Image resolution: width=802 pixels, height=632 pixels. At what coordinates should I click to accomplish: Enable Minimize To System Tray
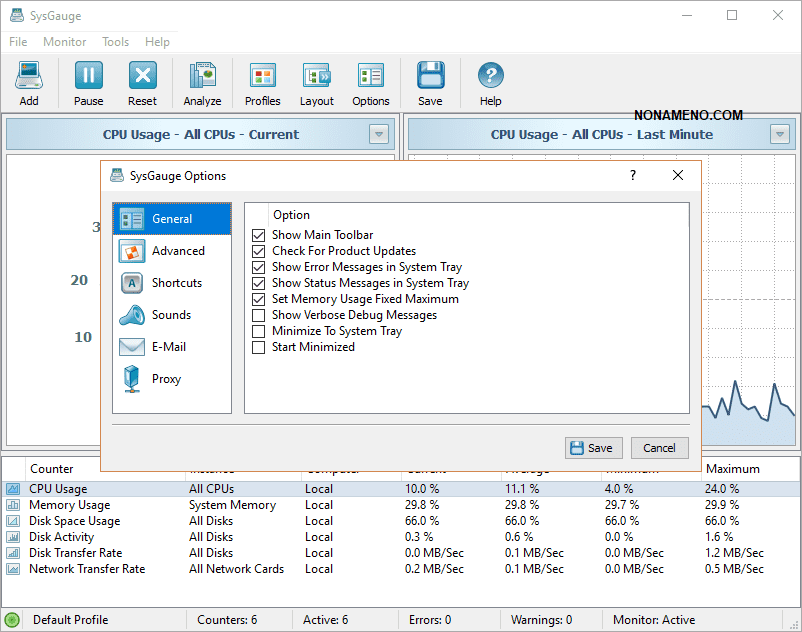coord(259,331)
